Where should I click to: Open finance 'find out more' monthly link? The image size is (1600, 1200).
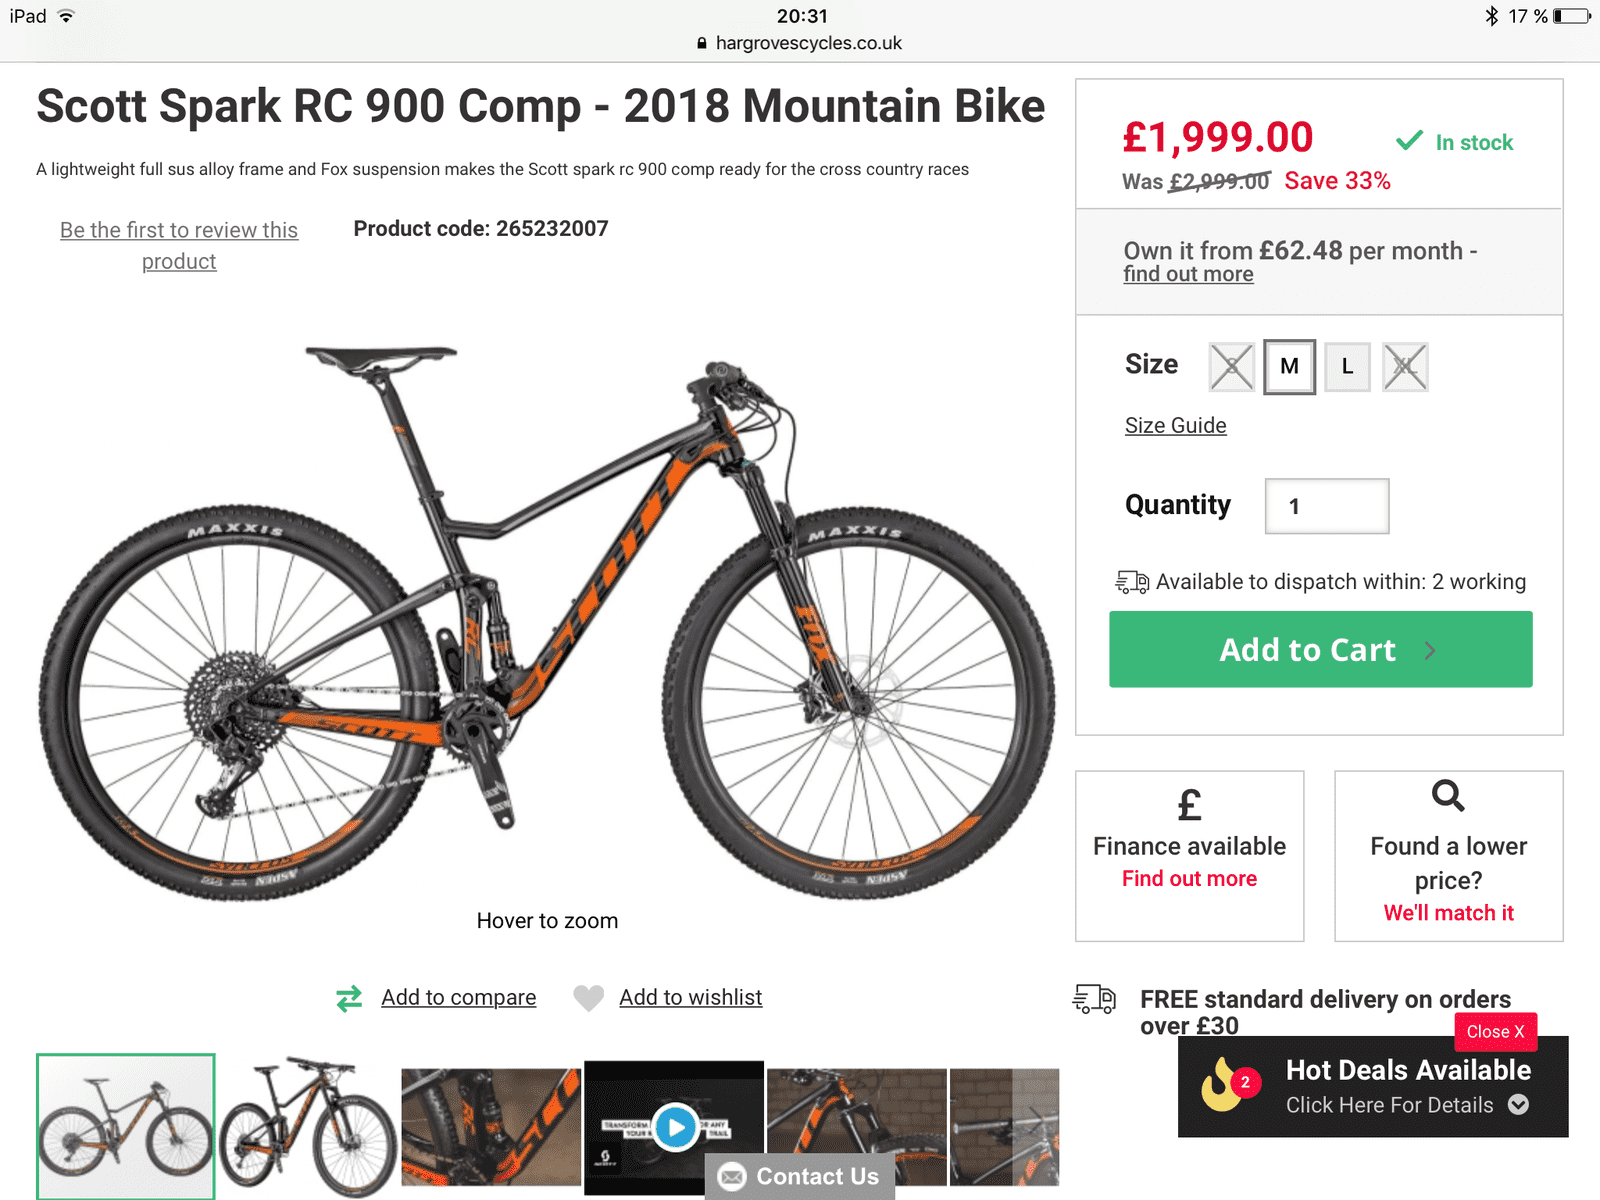pyautogui.click(x=1188, y=275)
